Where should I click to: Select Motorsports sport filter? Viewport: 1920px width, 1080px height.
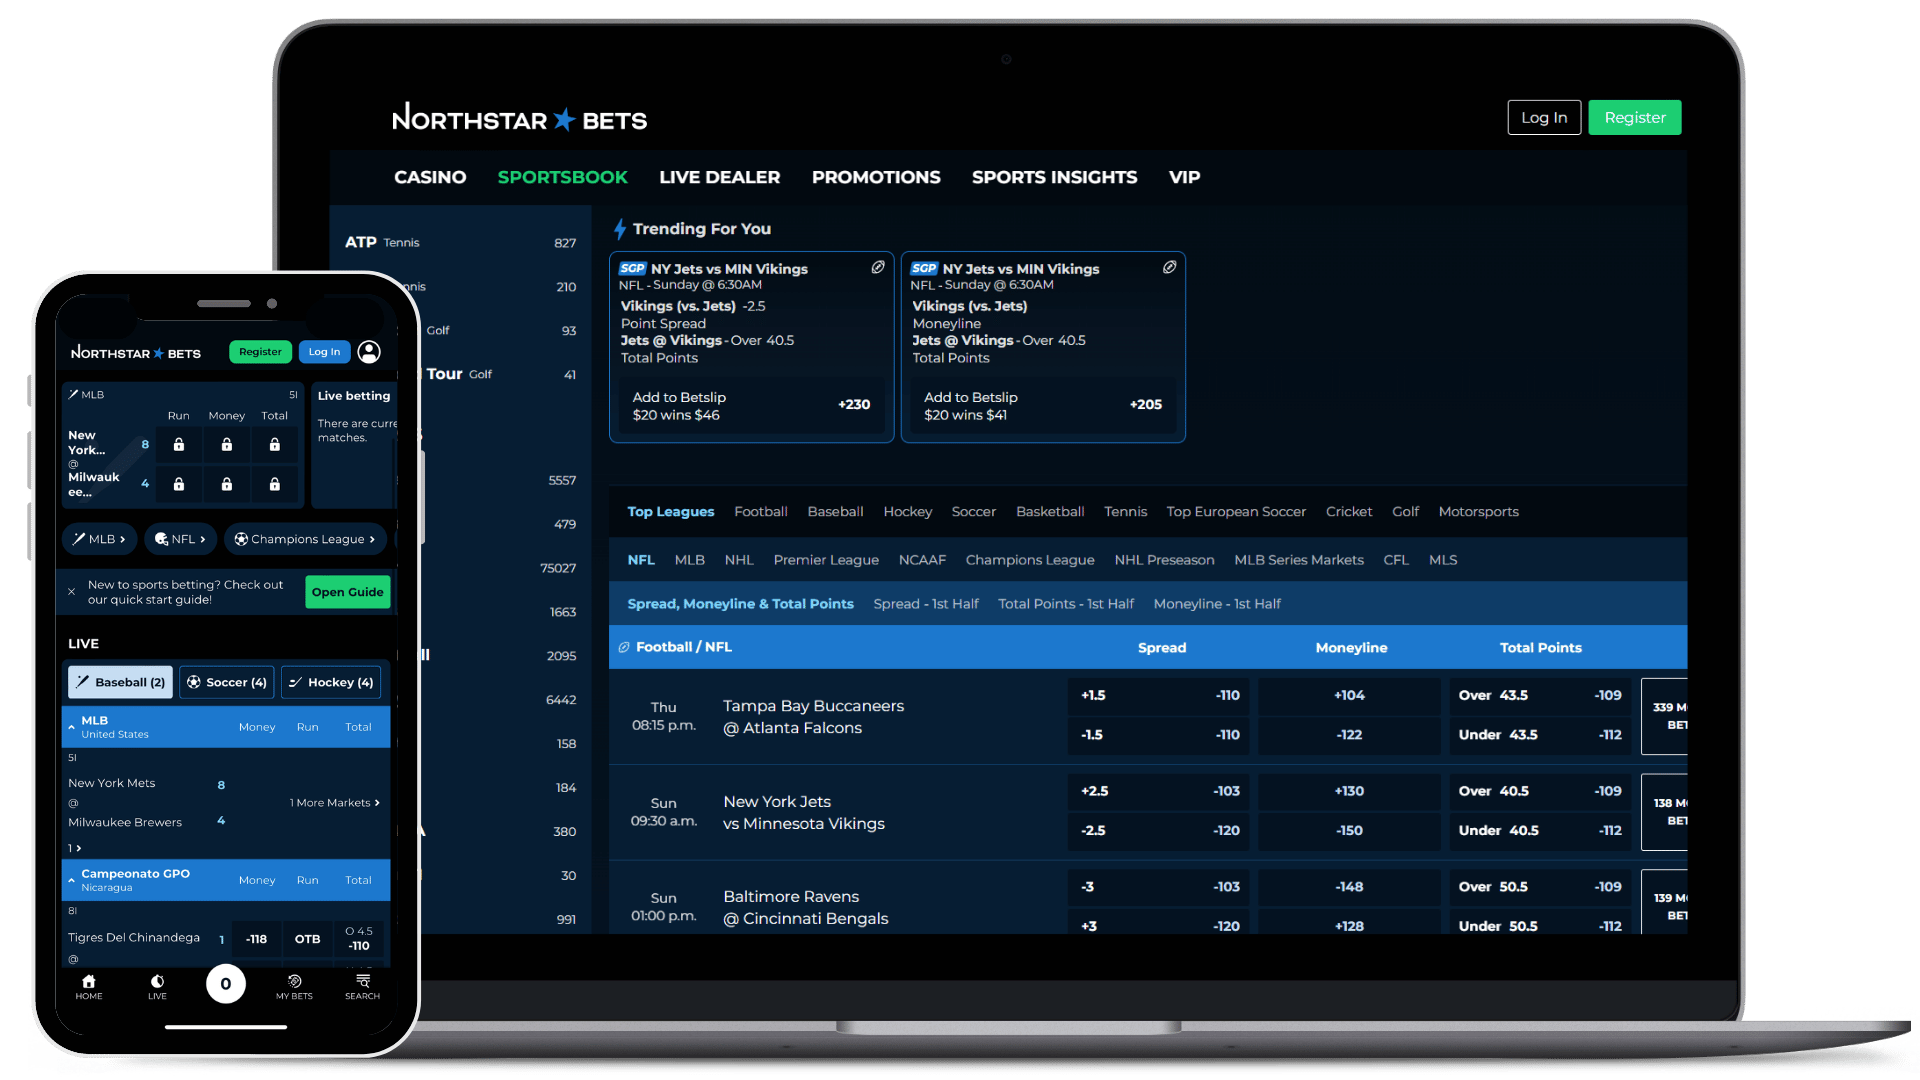(1478, 512)
